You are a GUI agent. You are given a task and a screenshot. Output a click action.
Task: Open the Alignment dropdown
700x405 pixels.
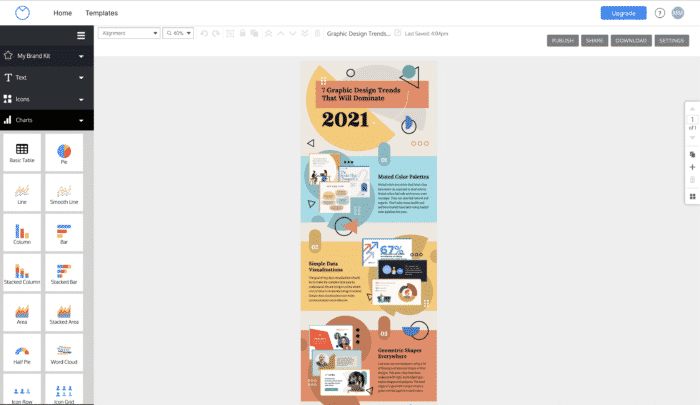click(x=129, y=33)
